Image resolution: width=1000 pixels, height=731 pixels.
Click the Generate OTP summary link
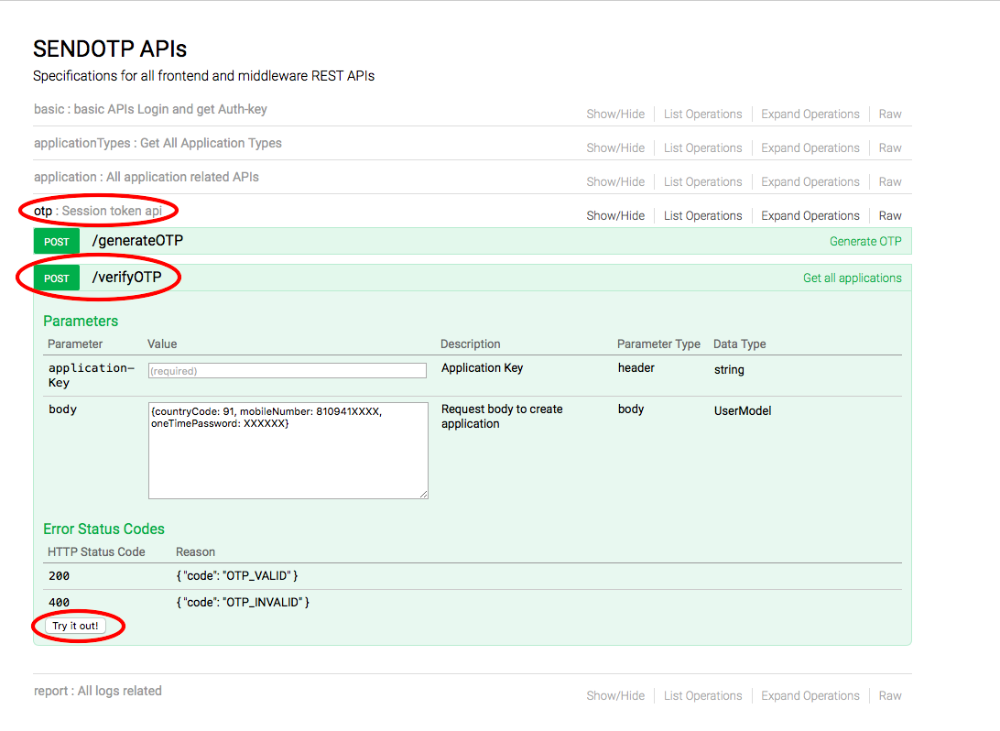pos(865,241)
